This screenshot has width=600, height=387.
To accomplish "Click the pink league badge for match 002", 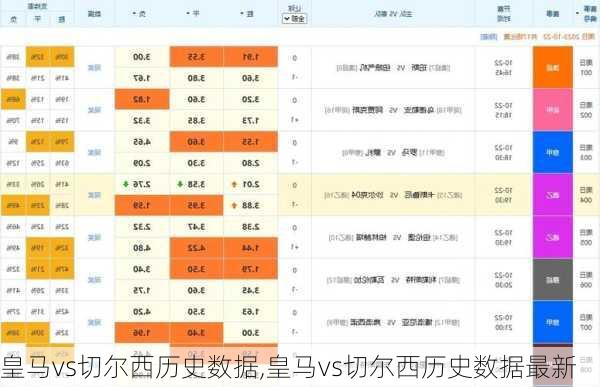I will click(x=553, y=110).
